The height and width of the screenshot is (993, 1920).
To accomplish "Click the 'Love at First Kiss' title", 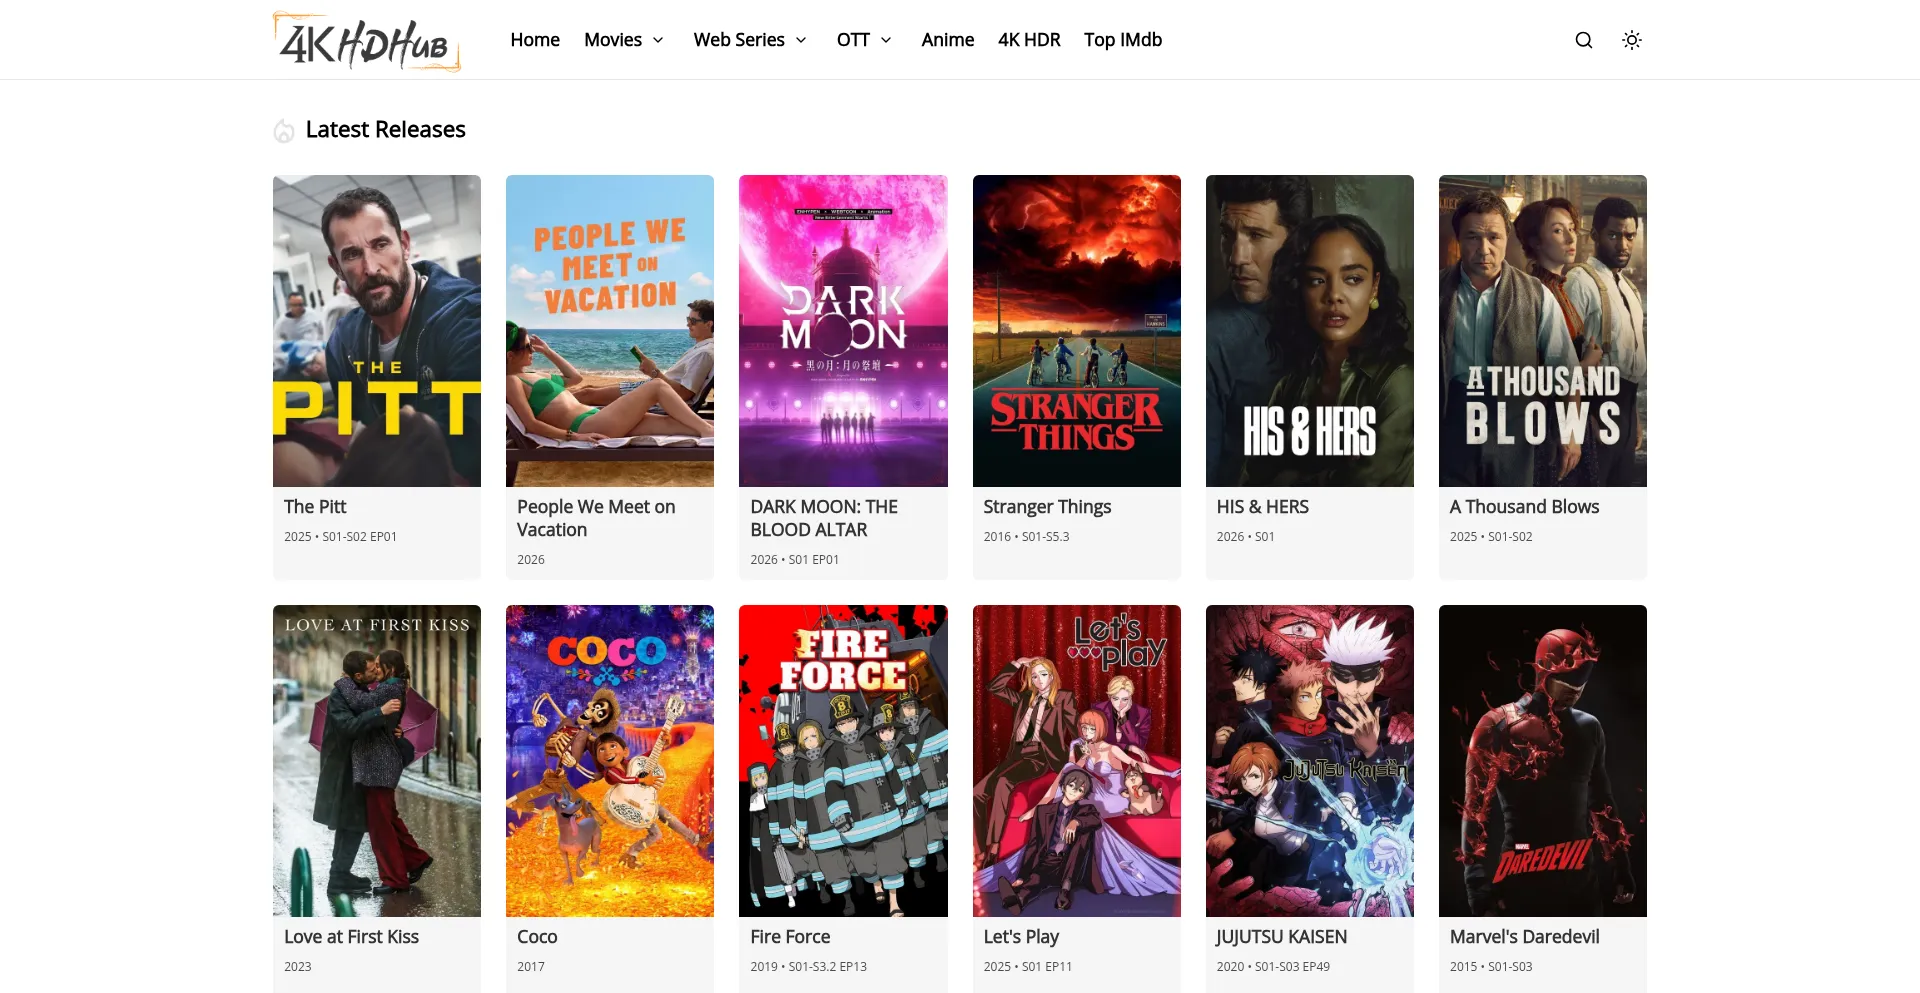I will point(351,937).
